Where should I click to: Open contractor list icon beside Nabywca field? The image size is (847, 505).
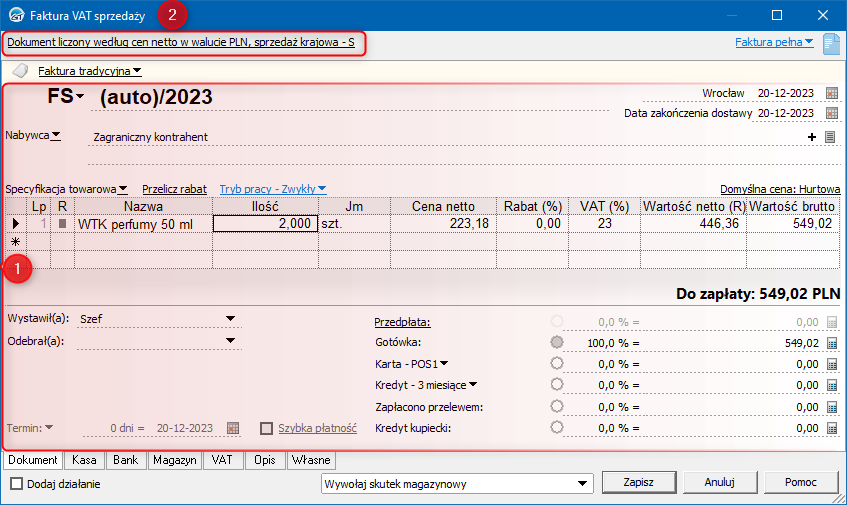pos(830,138)
